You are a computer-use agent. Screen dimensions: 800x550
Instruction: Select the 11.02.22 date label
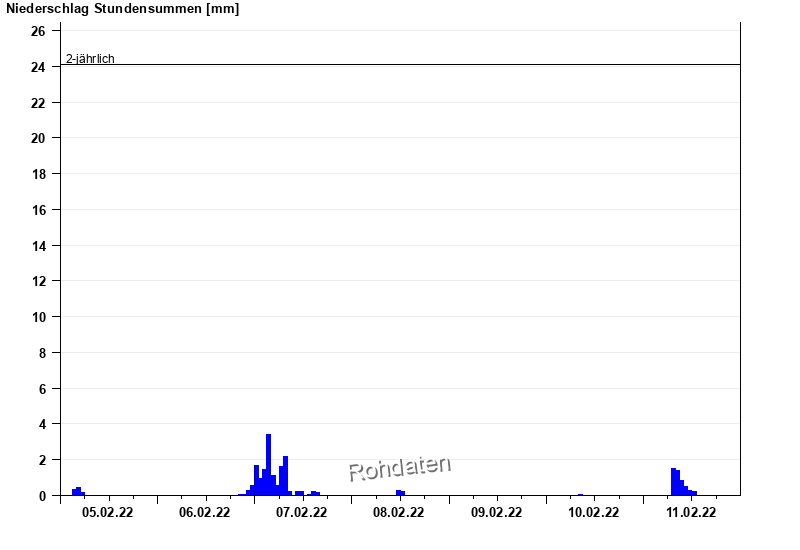tap(691, 513)
